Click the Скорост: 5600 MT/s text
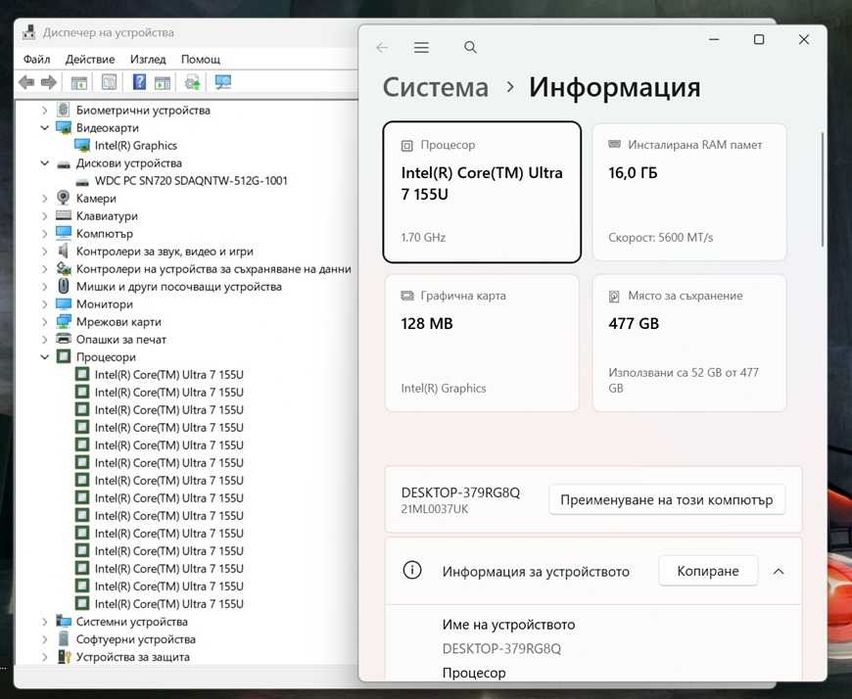Viewport: 852px width, 699px height. (660, 238)
